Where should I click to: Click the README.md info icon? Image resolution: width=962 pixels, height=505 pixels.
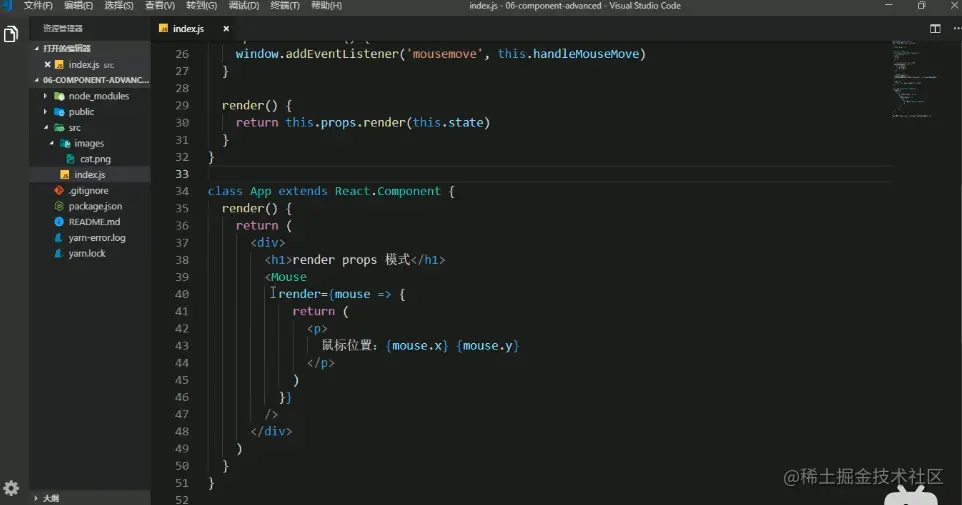(x=59, y=222)
